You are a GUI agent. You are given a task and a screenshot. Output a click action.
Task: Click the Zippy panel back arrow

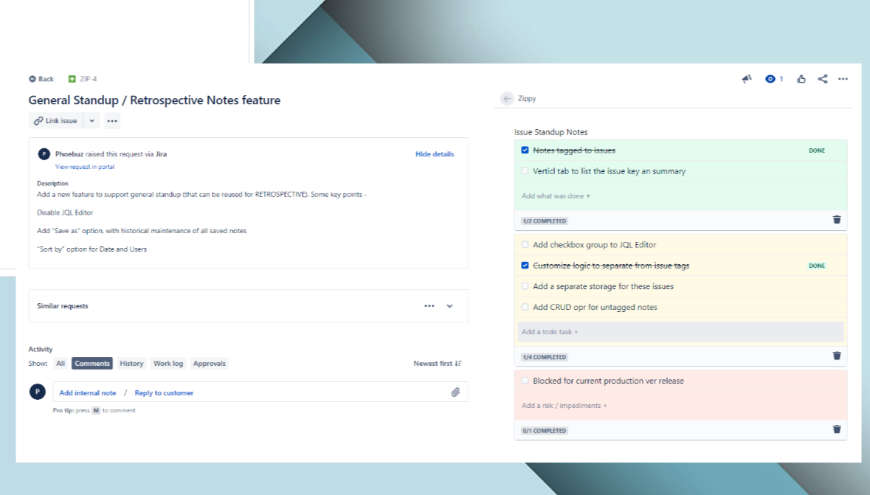[507, 98]
